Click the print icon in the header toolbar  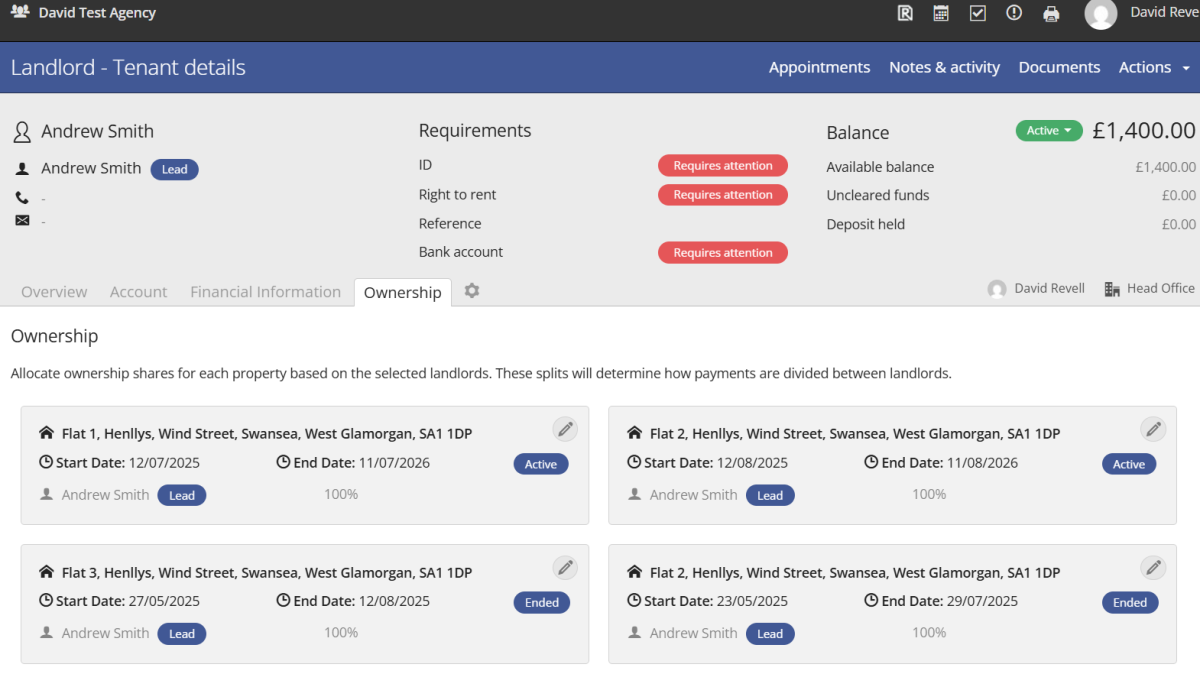pyautogui.click(x=1051, y=13)
